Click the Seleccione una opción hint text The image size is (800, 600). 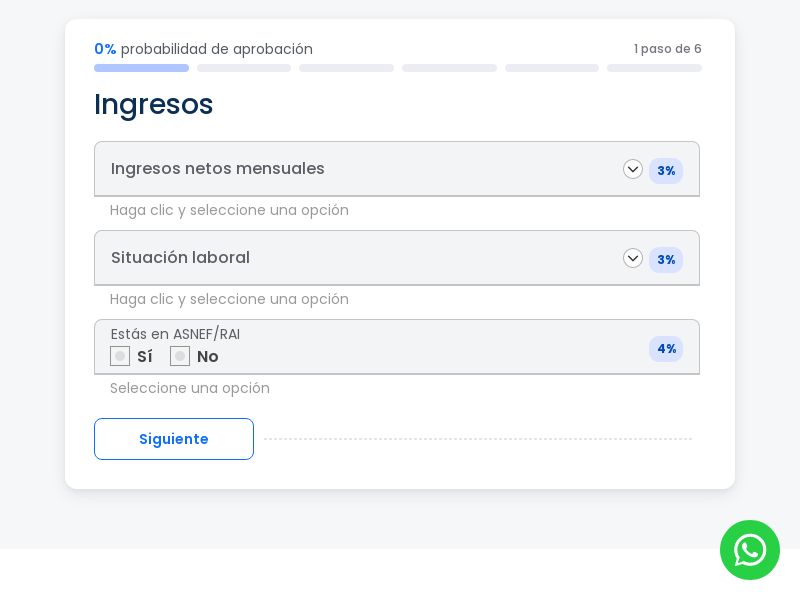click(190, 388)
